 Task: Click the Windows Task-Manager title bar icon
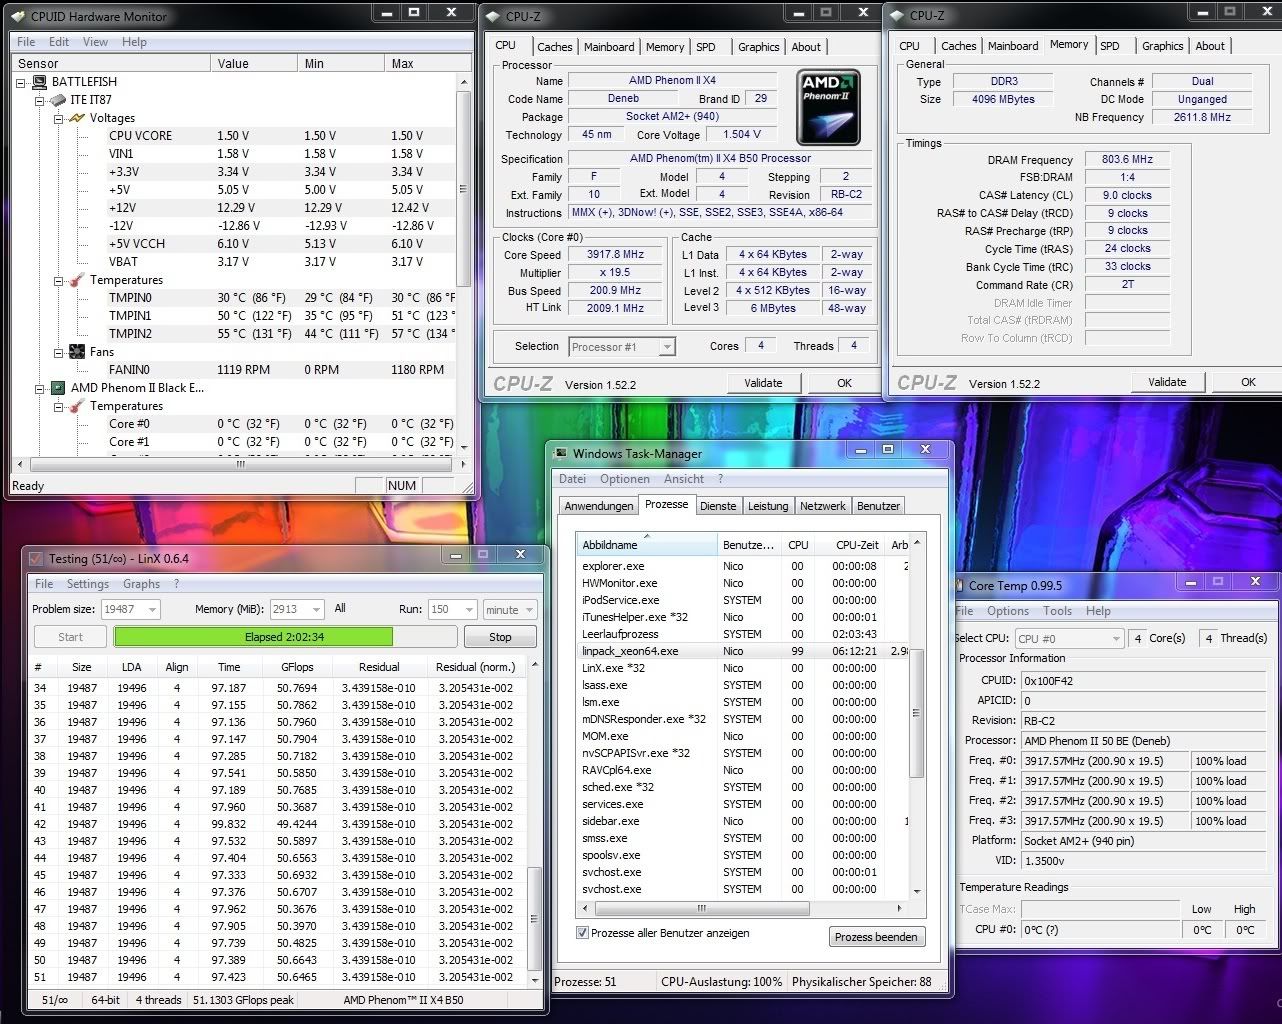click(562, 454)
